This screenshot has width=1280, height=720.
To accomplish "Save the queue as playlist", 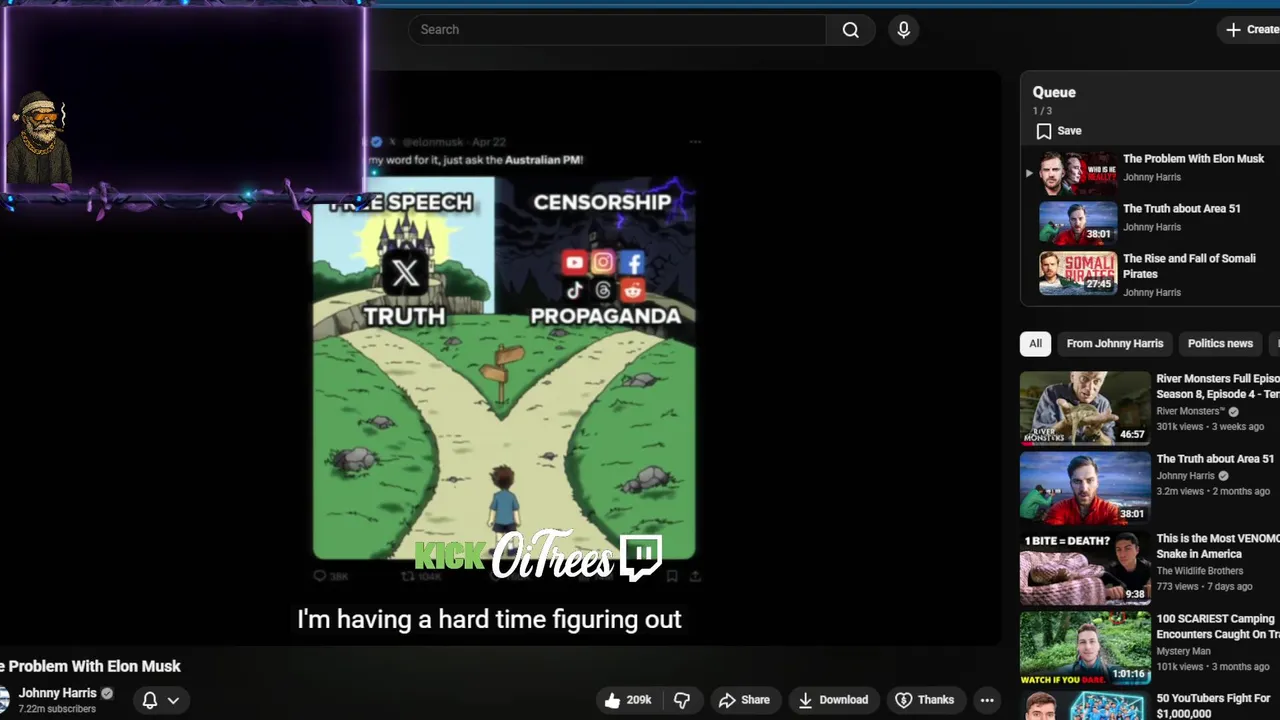I will (x=1059, y=131).
